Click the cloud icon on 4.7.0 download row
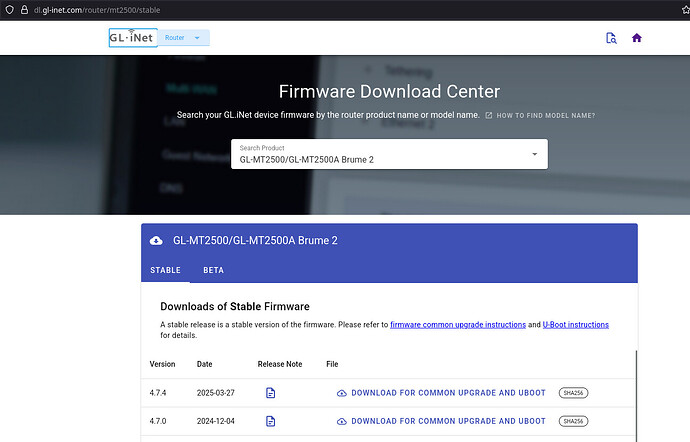This screenshot has width=690, height=442. pyautogui.click(x=341, y=422)
